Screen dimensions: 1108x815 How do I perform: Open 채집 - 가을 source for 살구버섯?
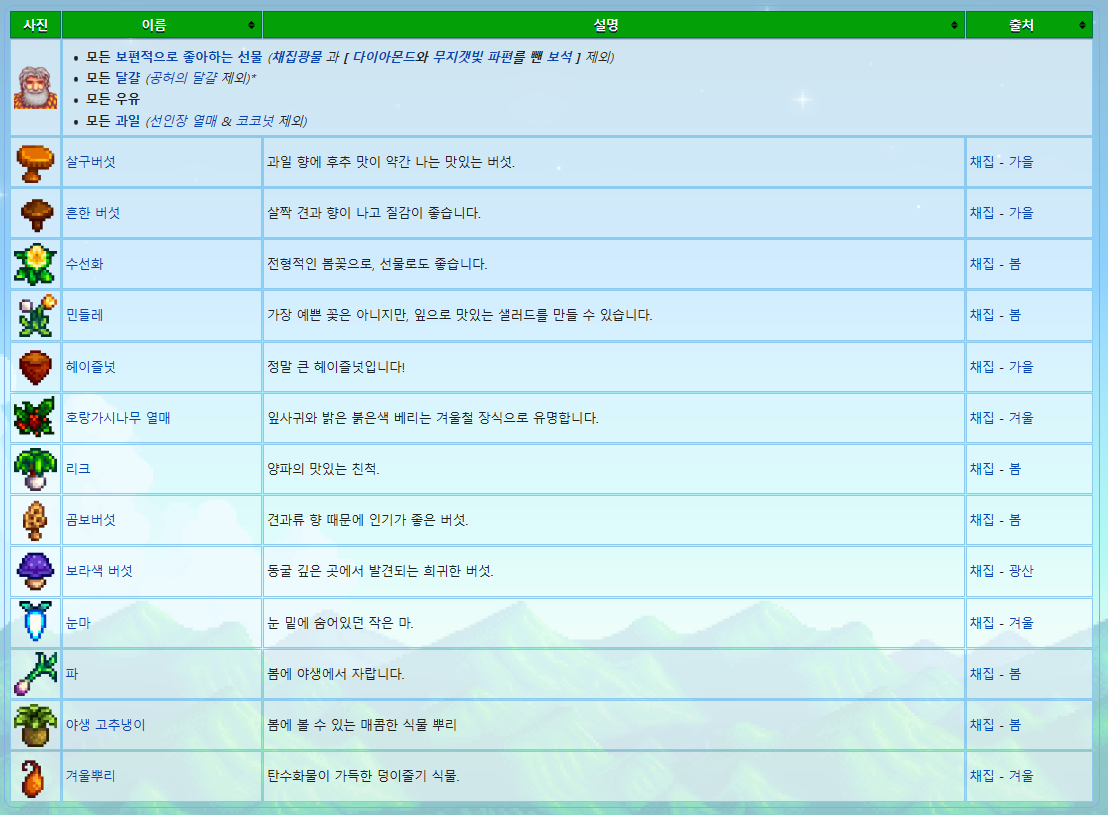pyautogui.click(x=1001, y=162)
